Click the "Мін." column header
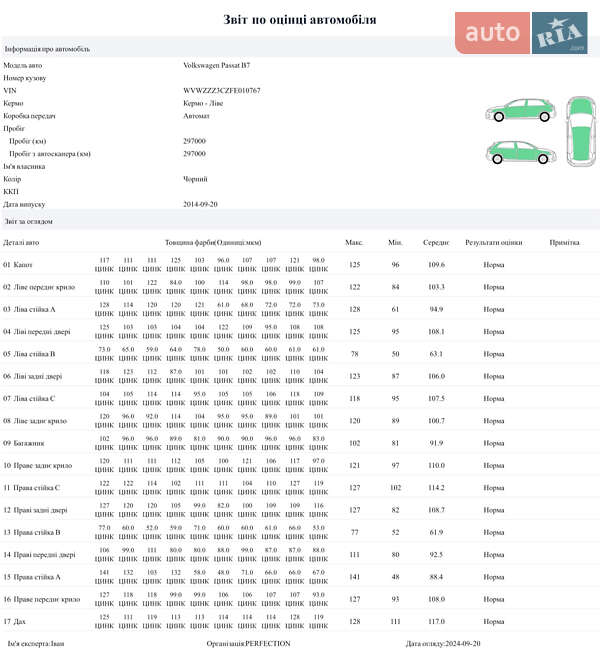Screen dimensions: 600x658 pos(395,243)
